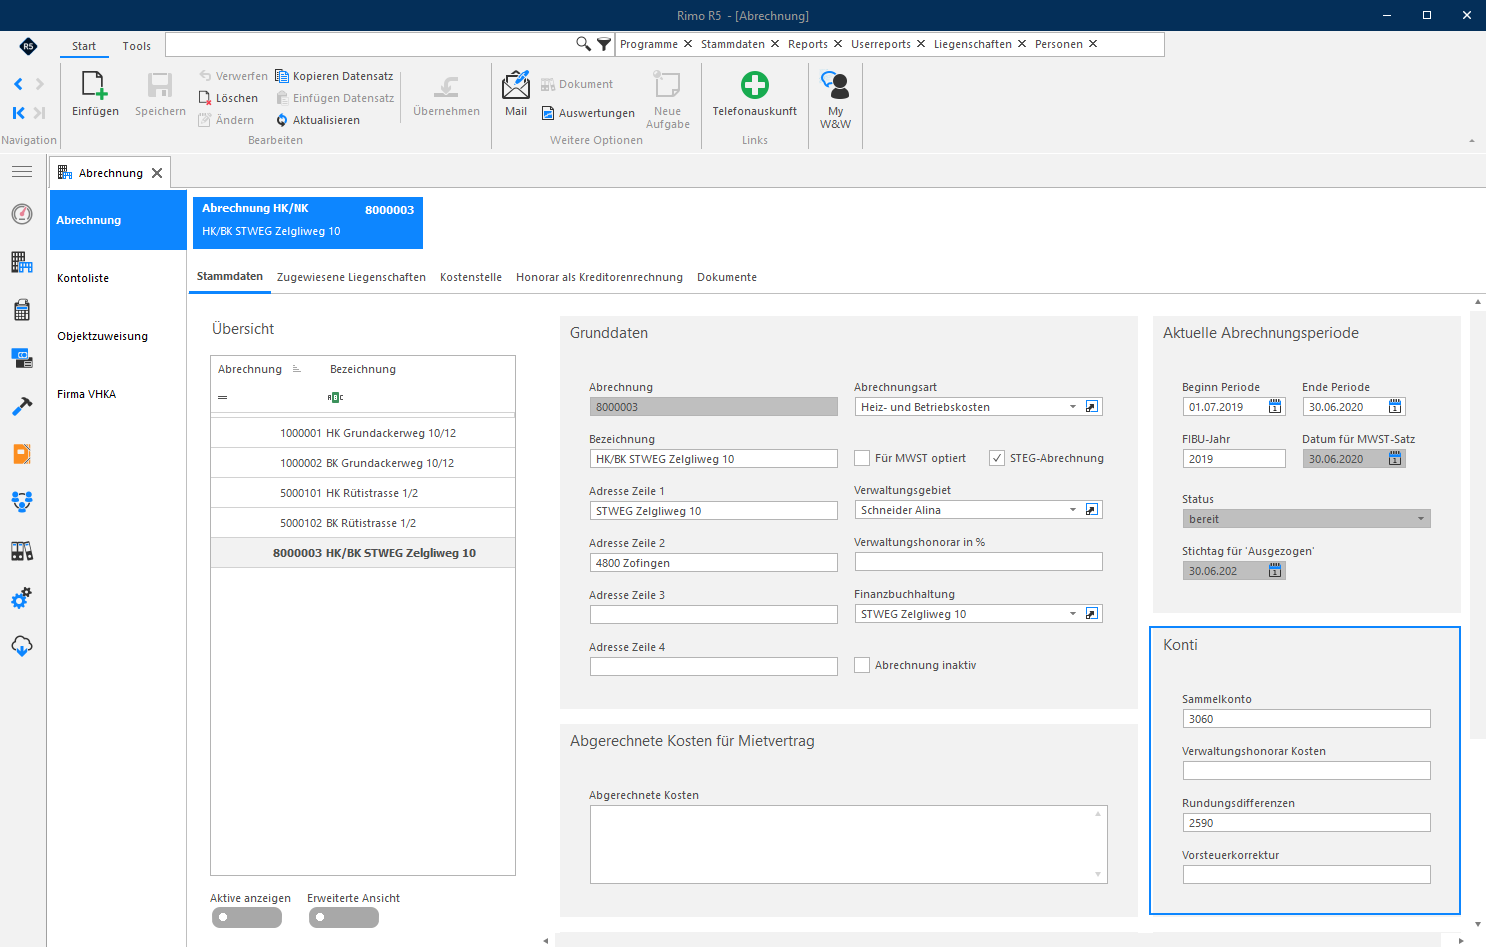Open Auswertungen report icon
Viewport: 1486px width, 947px height.
[548, 113]
